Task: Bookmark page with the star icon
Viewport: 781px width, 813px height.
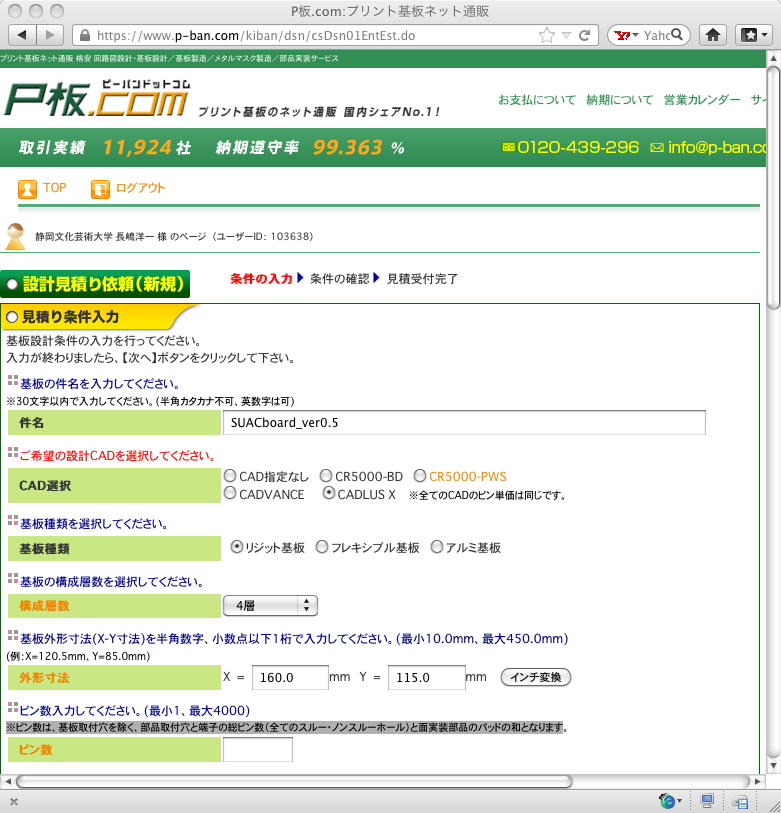Action: pos(547,35)
